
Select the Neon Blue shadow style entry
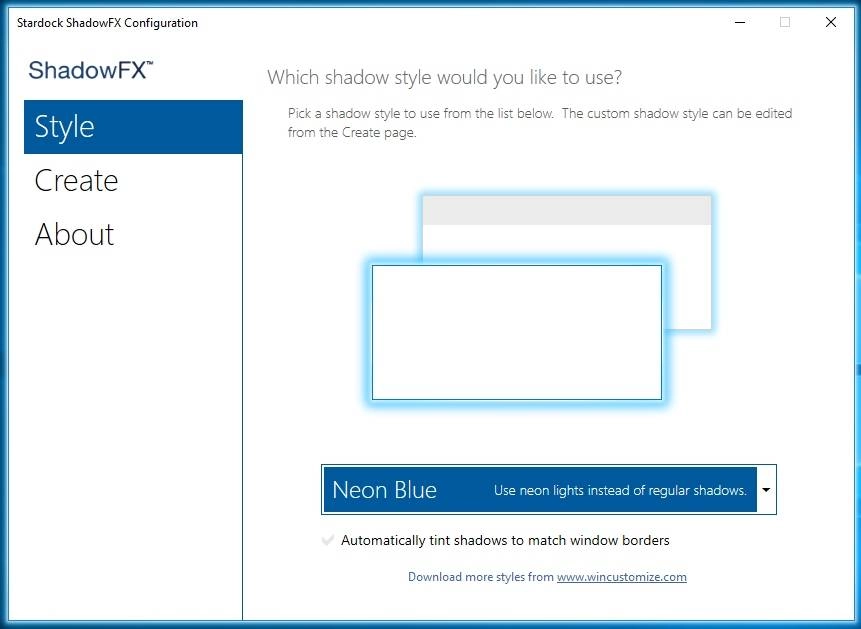tap(540, 489)
